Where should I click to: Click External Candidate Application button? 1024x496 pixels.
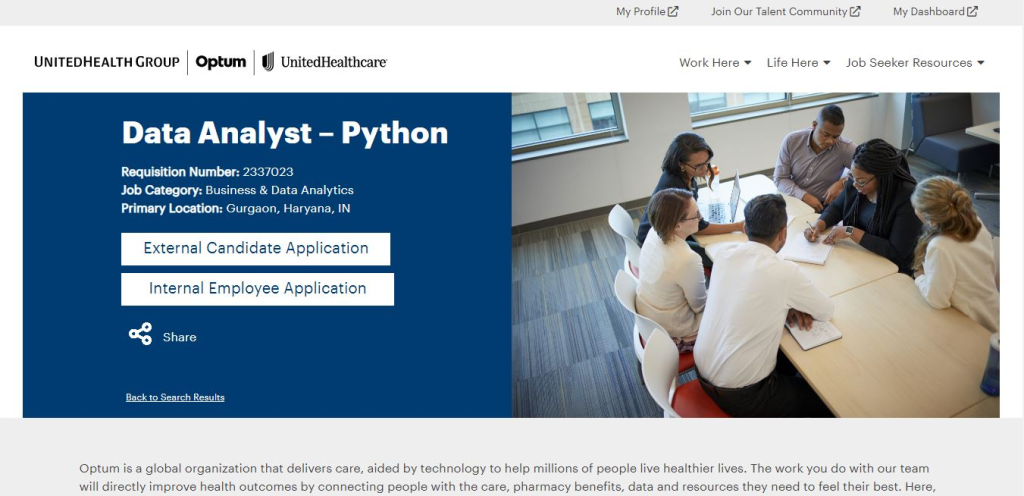(255, 249)
